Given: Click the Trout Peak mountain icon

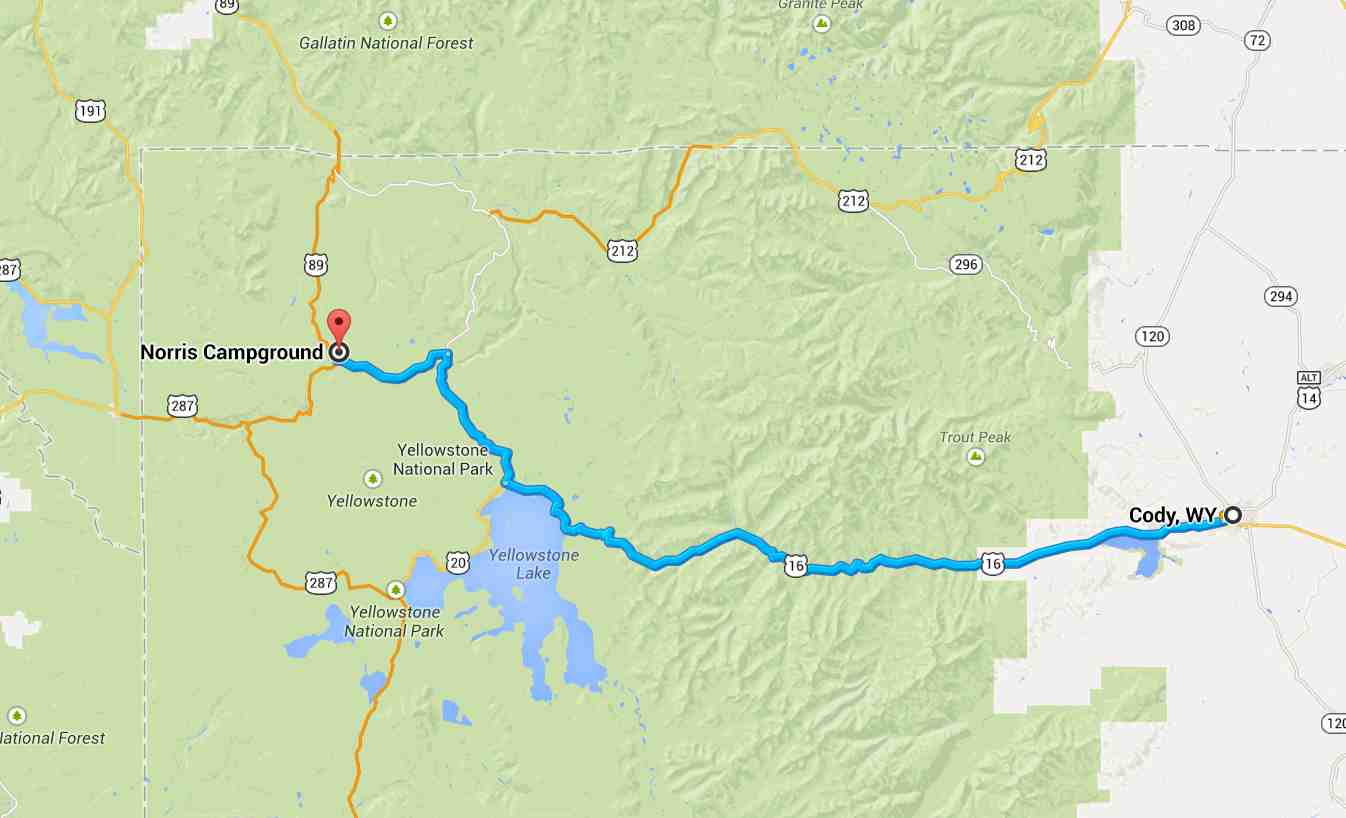Looking at the screenshot, I should (976, 457).
